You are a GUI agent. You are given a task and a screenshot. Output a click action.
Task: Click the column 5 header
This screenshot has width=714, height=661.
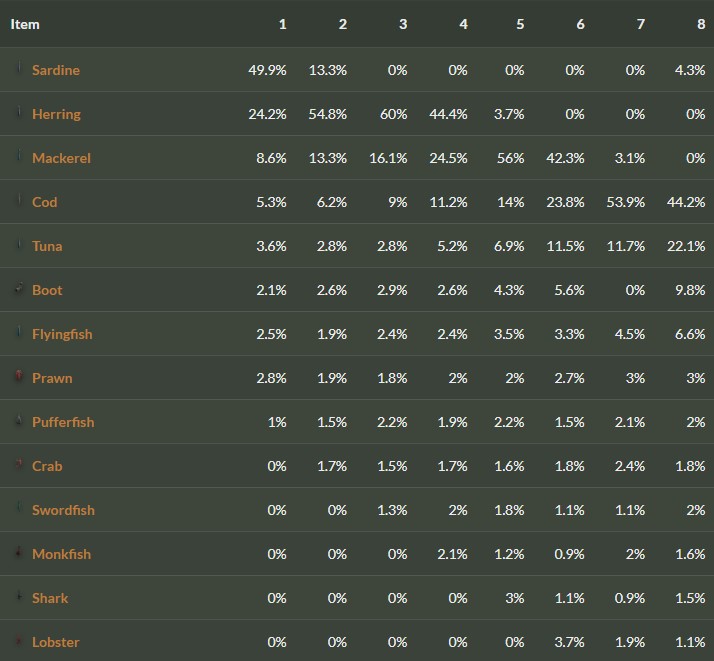pyautogui.click(x=520, y=24)
